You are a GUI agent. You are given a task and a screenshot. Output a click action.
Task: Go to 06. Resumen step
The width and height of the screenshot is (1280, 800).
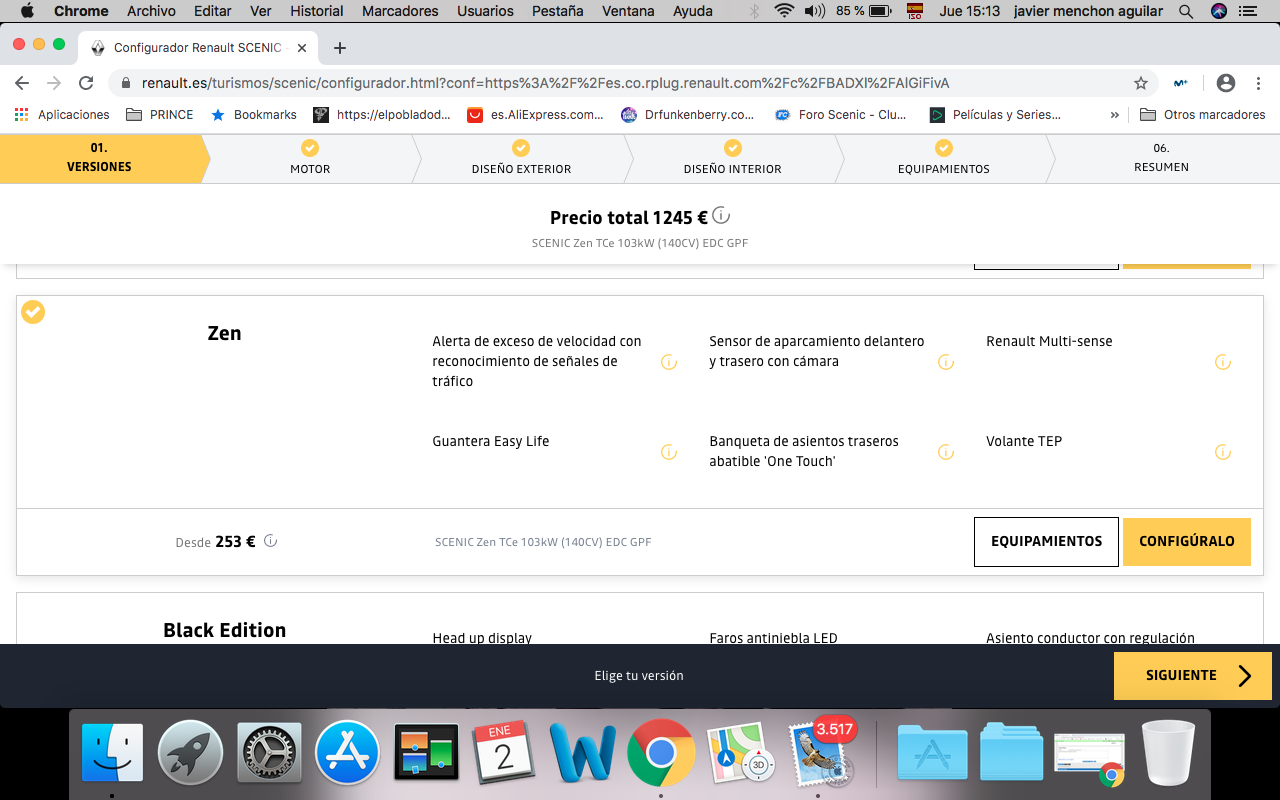[1161, 158]
